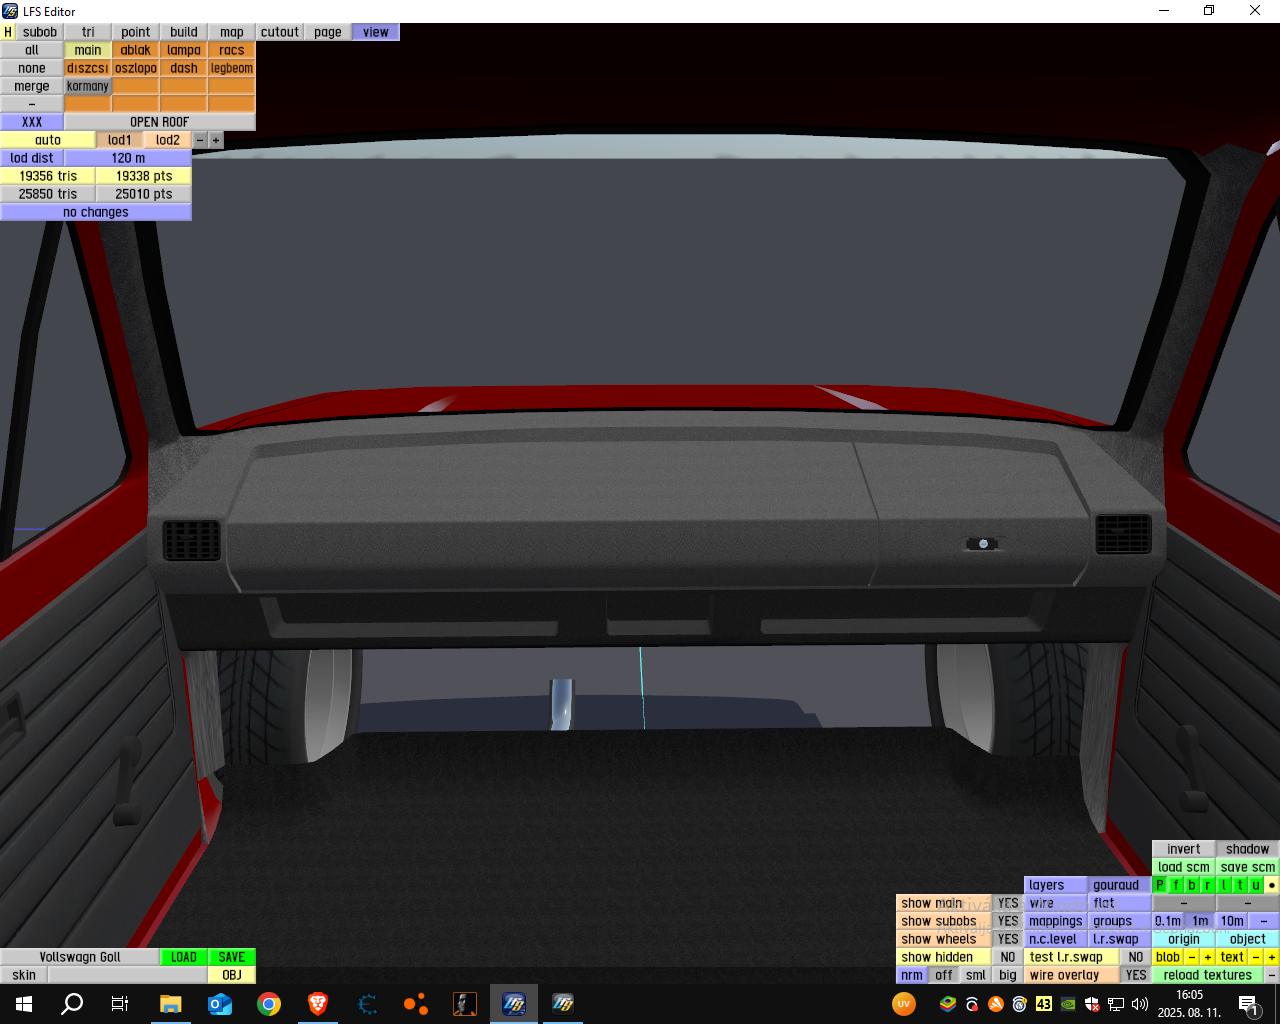Screen dimensions: 1280x1024
Task: Click the LOAD button
Action: (x=184, y=957)
